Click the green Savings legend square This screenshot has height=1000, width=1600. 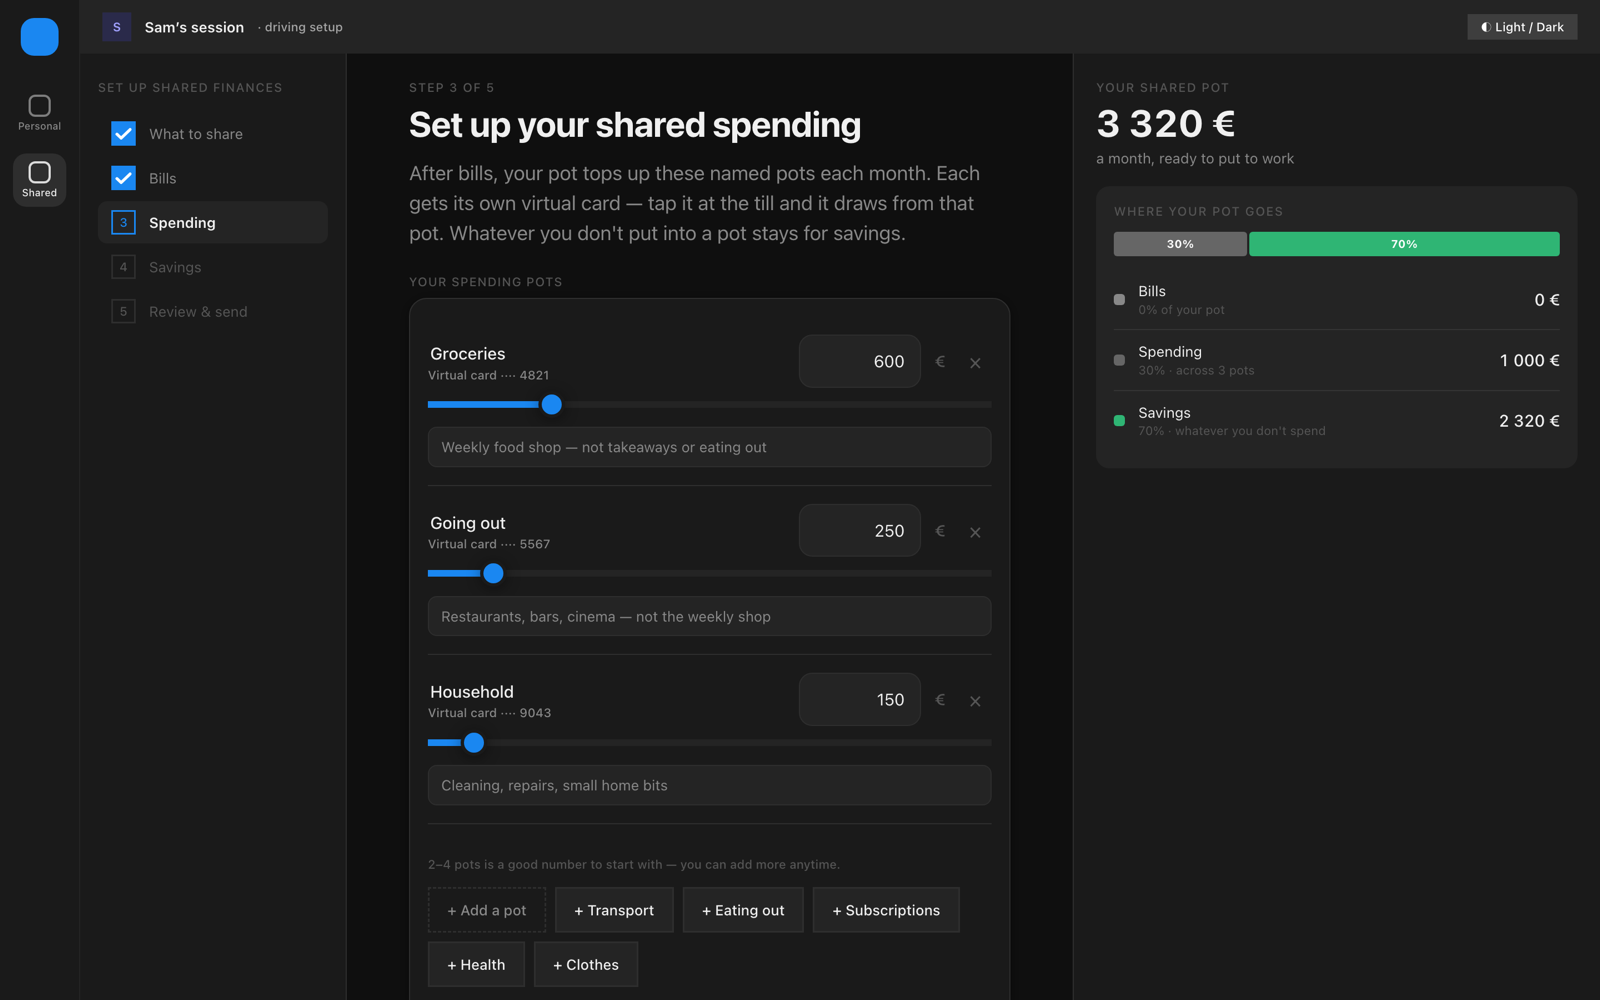[1119, 421]
